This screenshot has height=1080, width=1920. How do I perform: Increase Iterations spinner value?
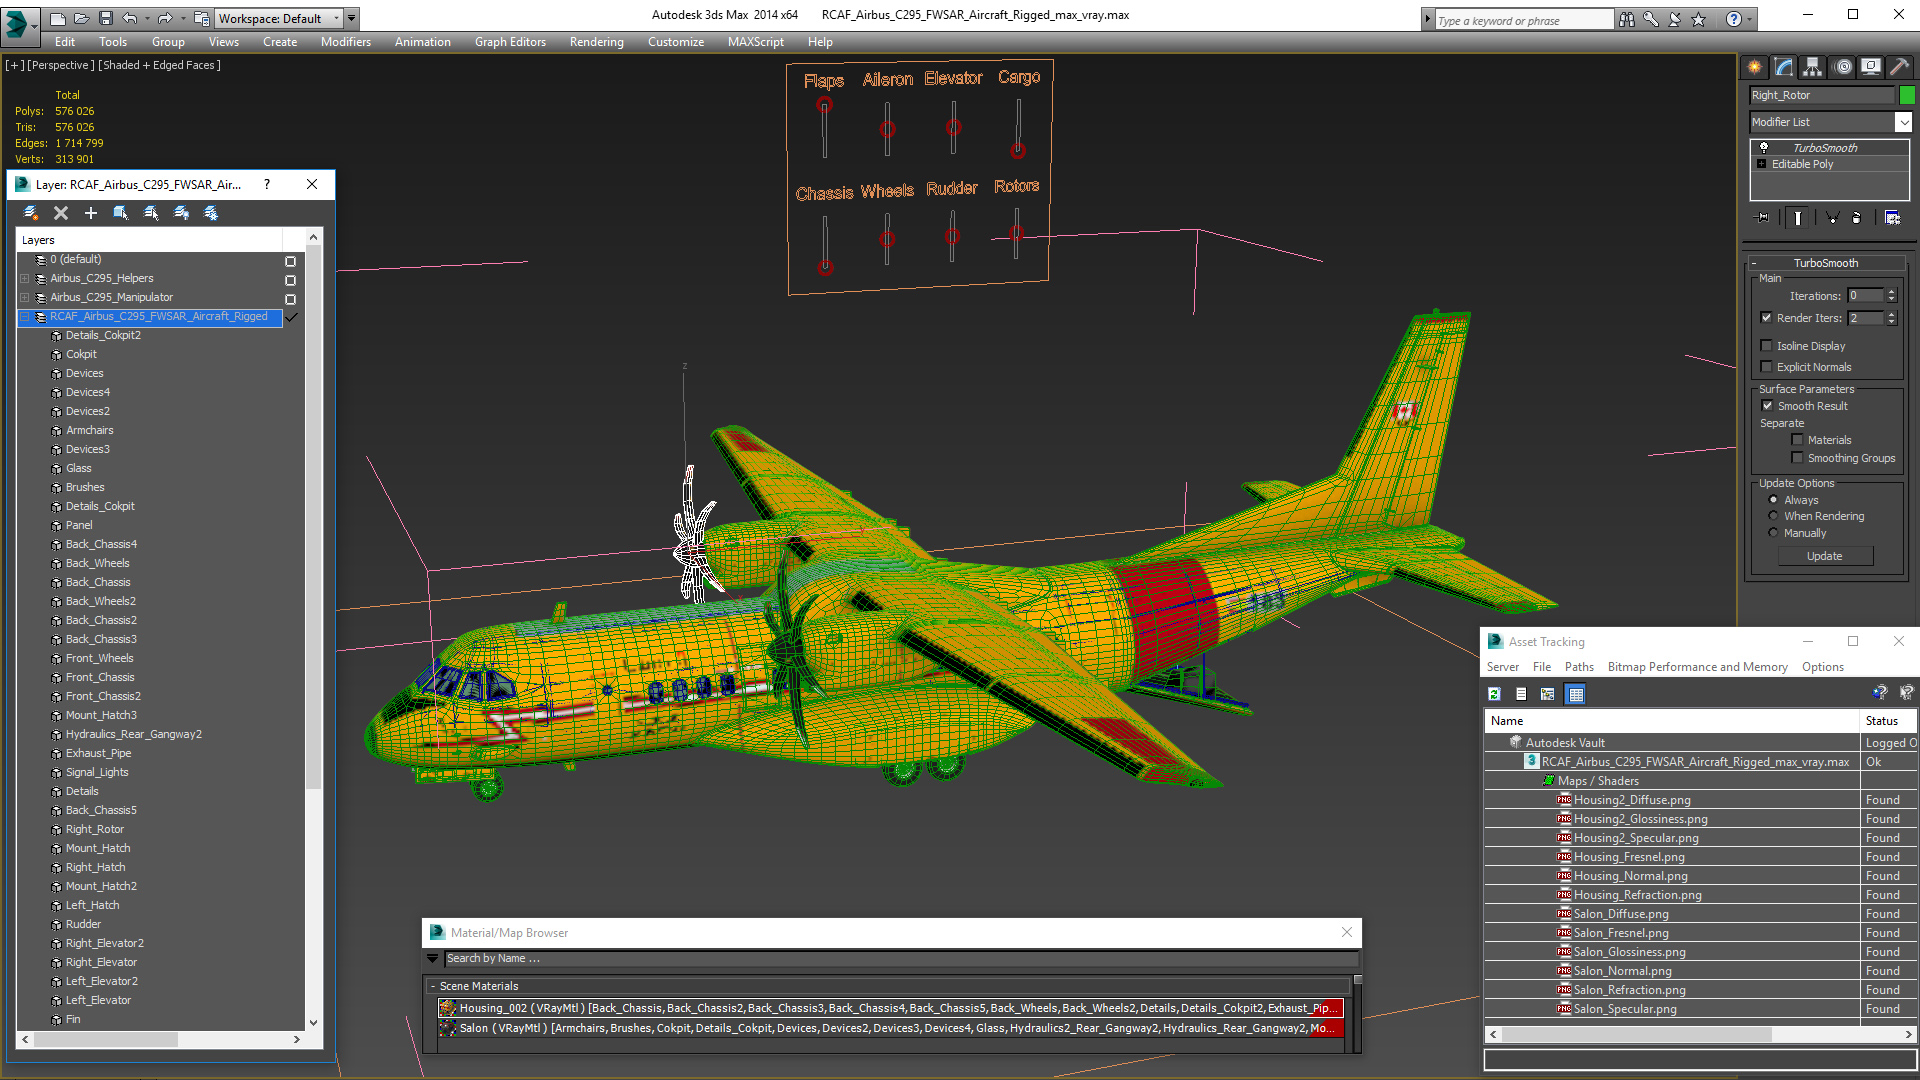1891,292
